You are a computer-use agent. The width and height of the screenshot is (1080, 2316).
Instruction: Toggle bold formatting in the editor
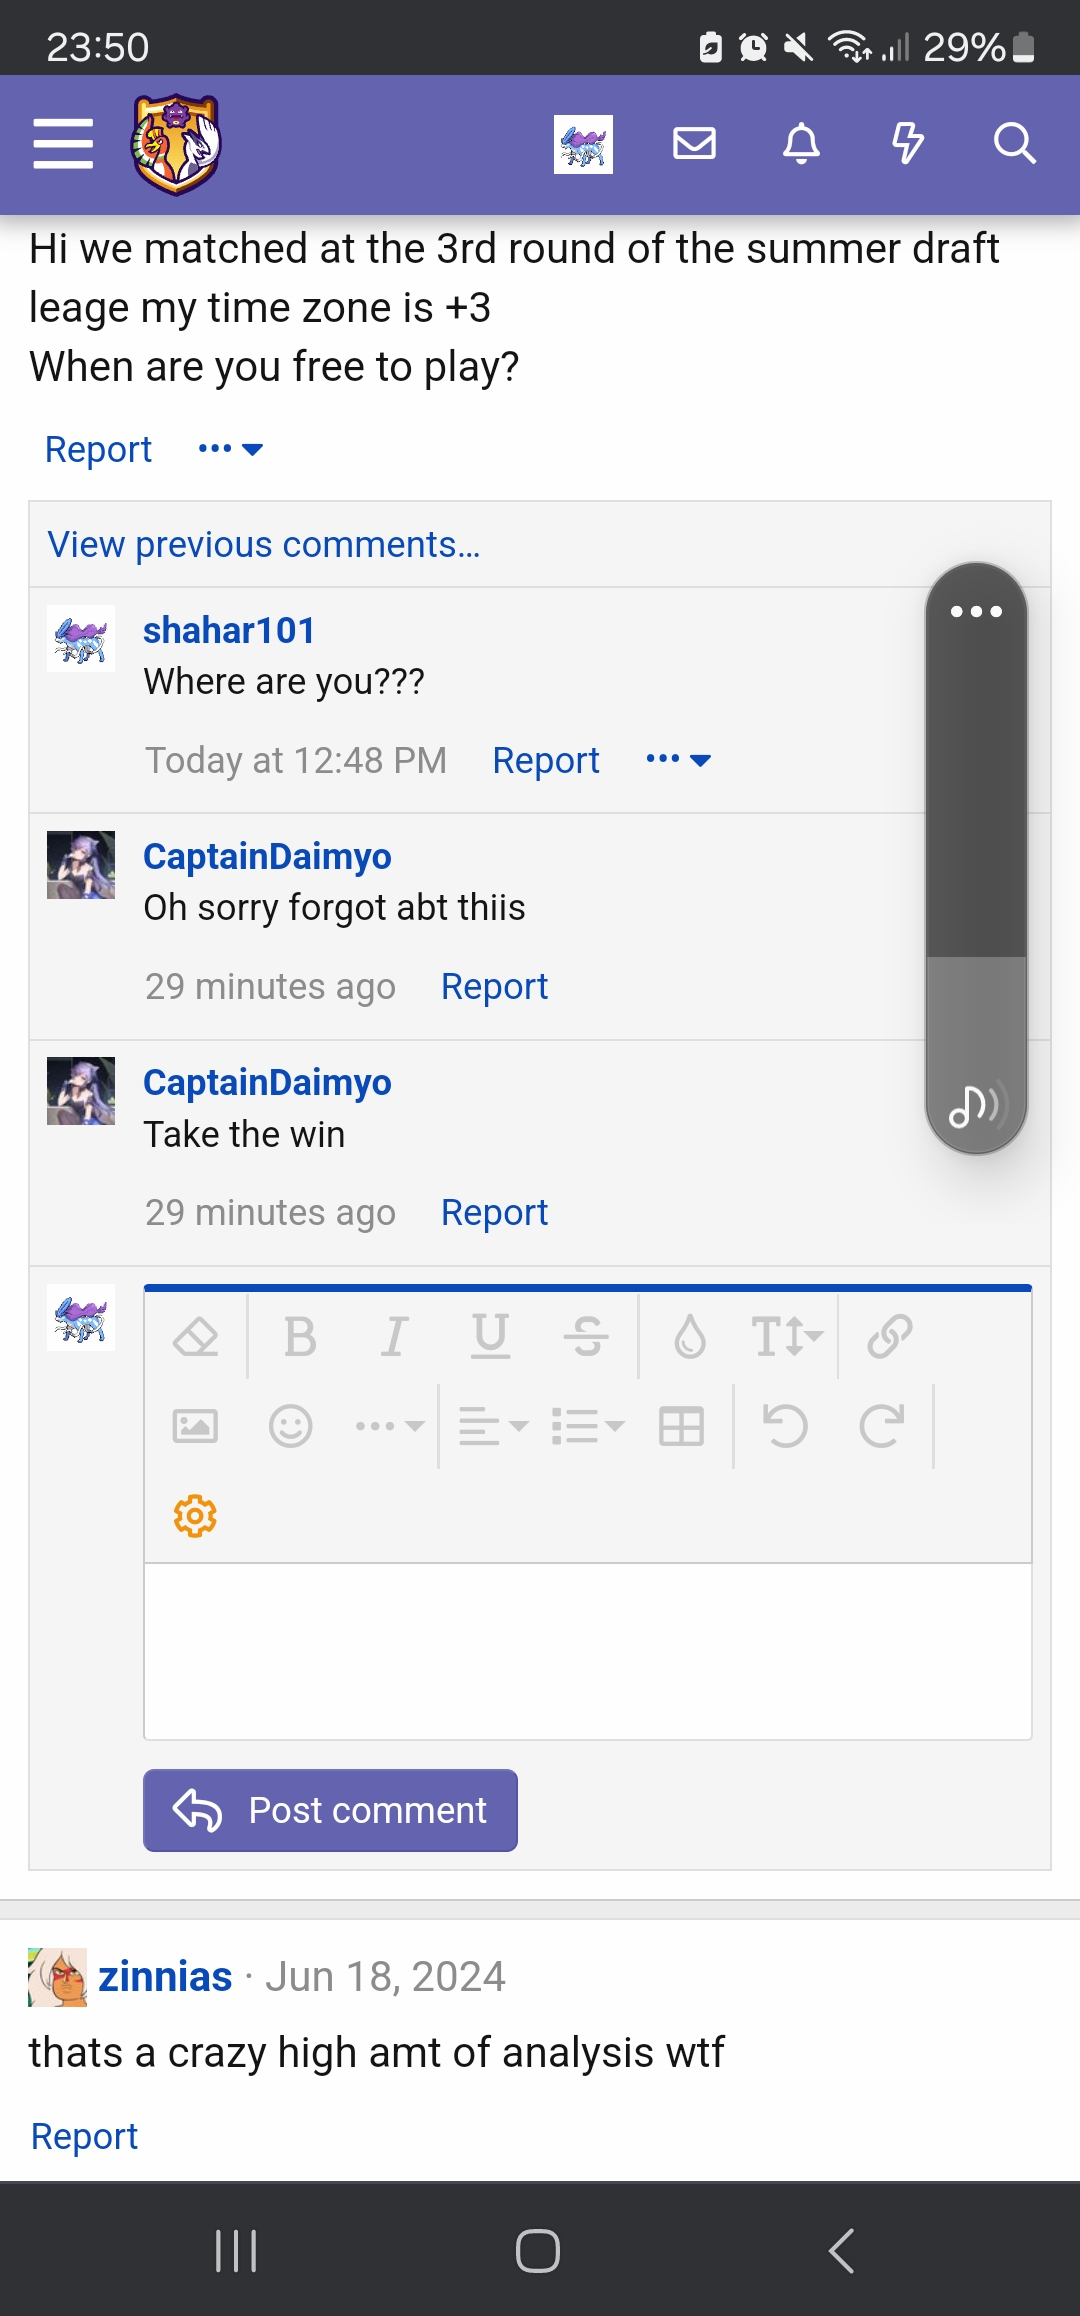pyautogui.click(x=300, y=1336)
